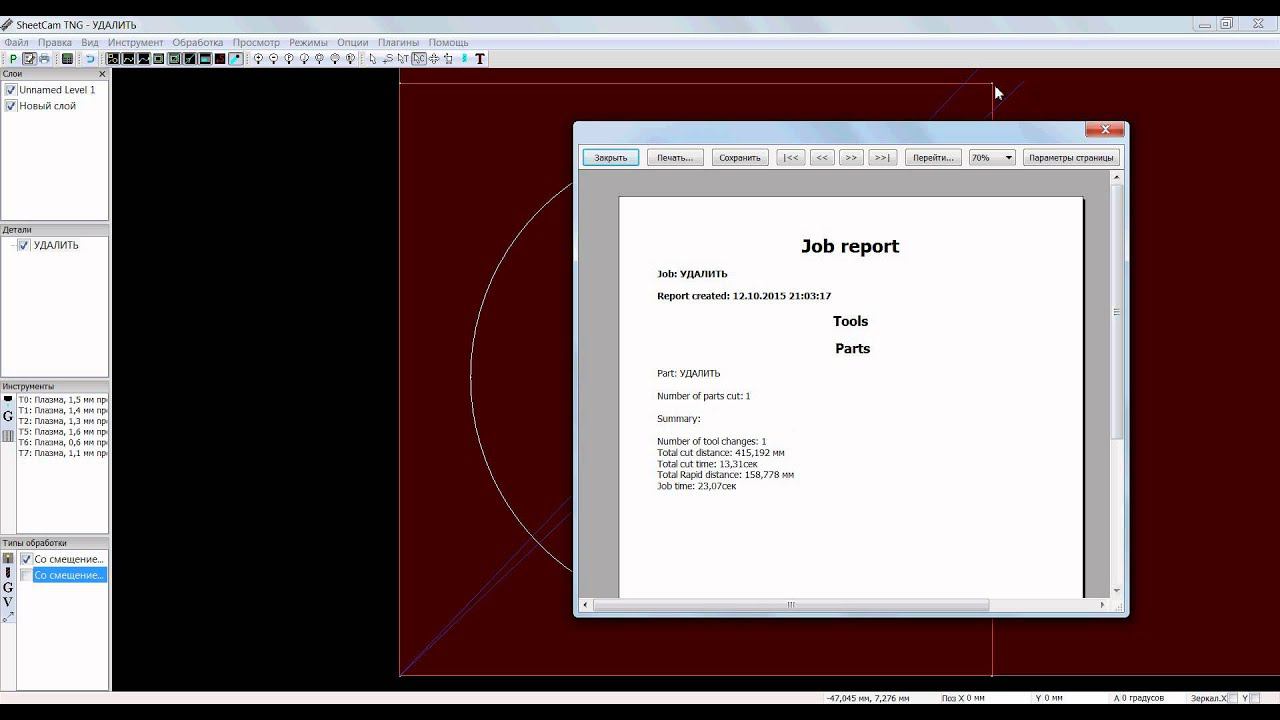Click the red S display icon in toolbar
This screenshot has width=1280, height=720.
220,59
